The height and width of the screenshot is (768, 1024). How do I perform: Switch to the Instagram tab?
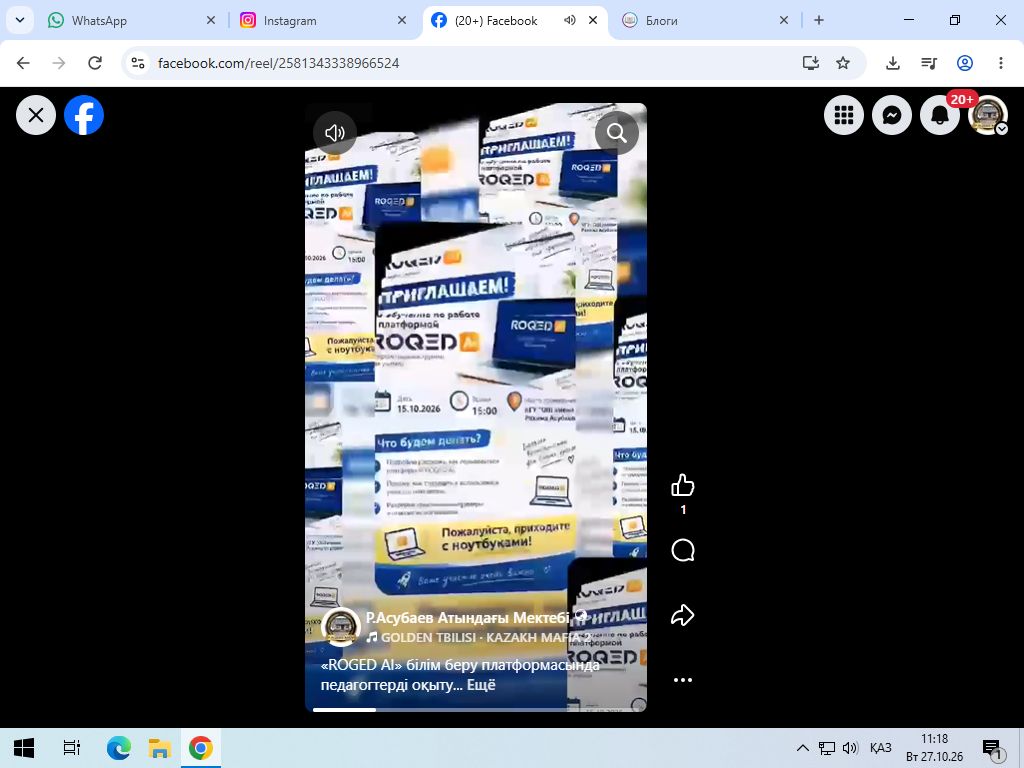pyautogui.click(x=323, y=21)
